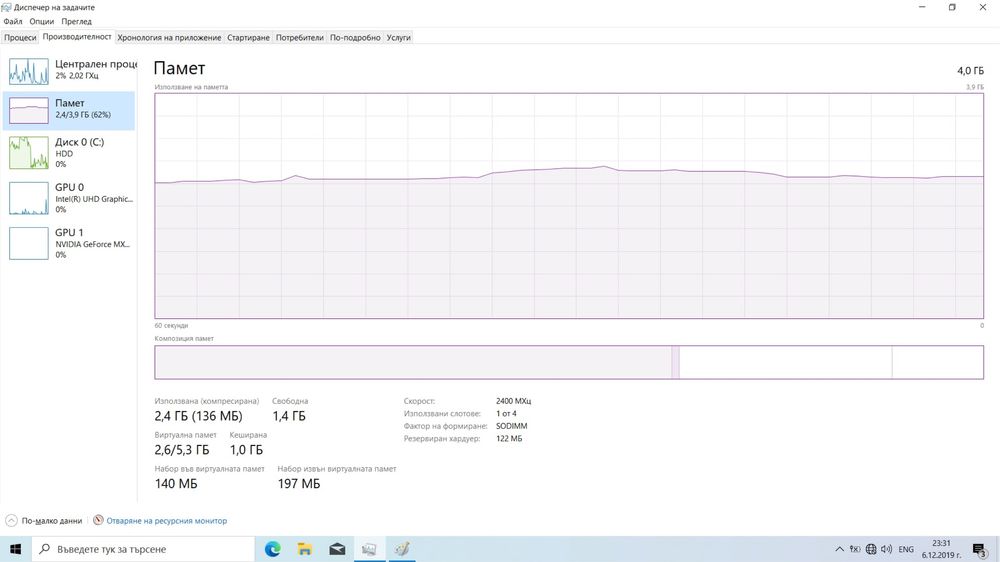This screenshot has width=1000, height=562.
Task: Select the Централен процесор graph thumbnail
Action: tap(29, 71)
